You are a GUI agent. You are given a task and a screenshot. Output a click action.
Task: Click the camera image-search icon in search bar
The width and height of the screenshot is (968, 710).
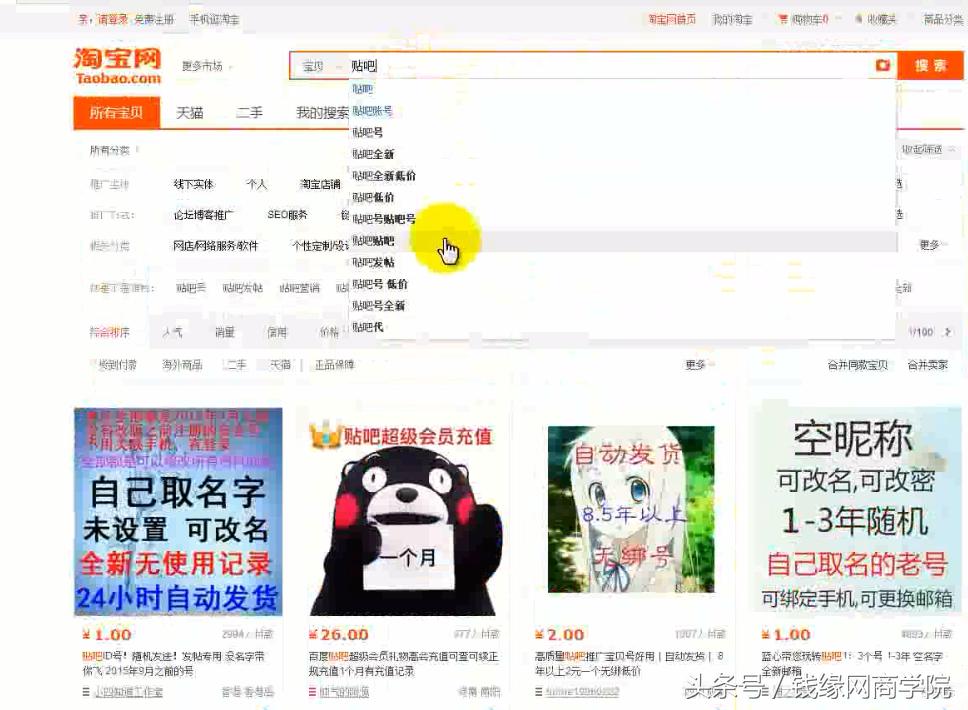point(881,65)
